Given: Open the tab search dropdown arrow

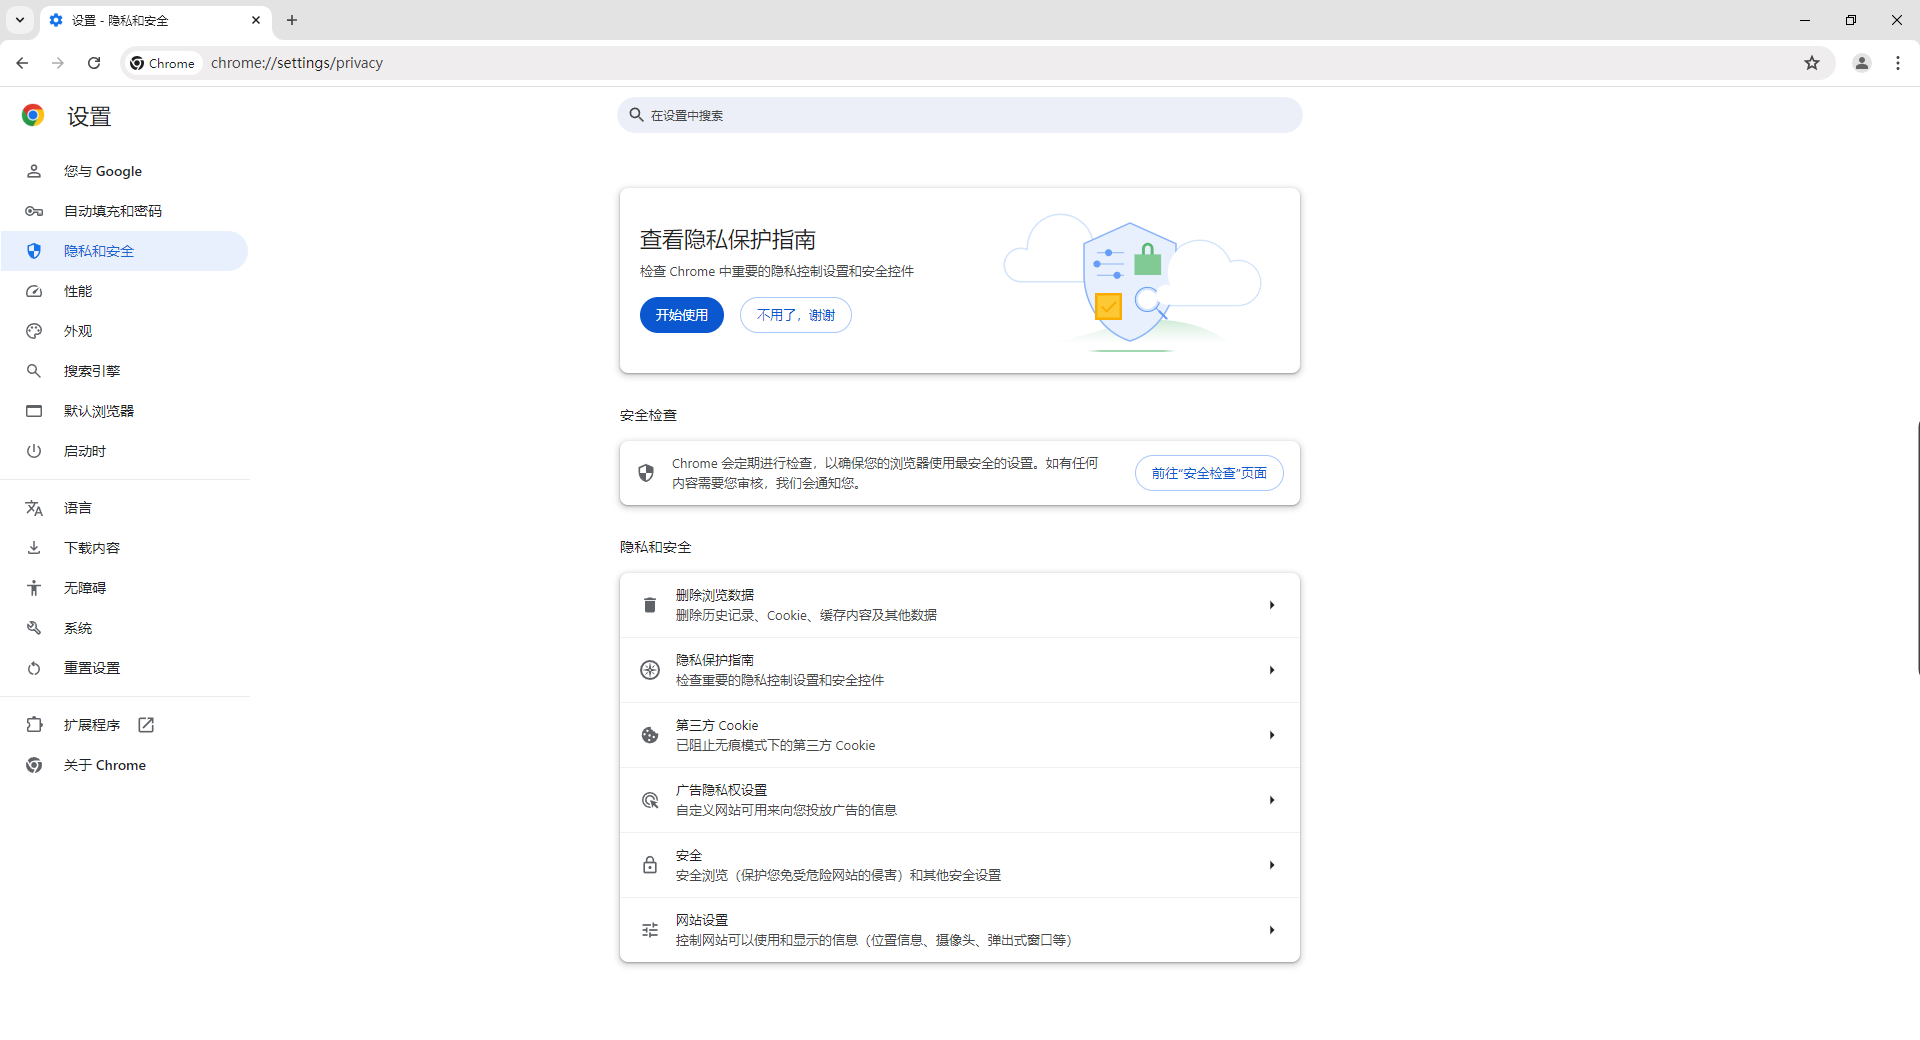Looking at the screenshot, I should point(19,20).
